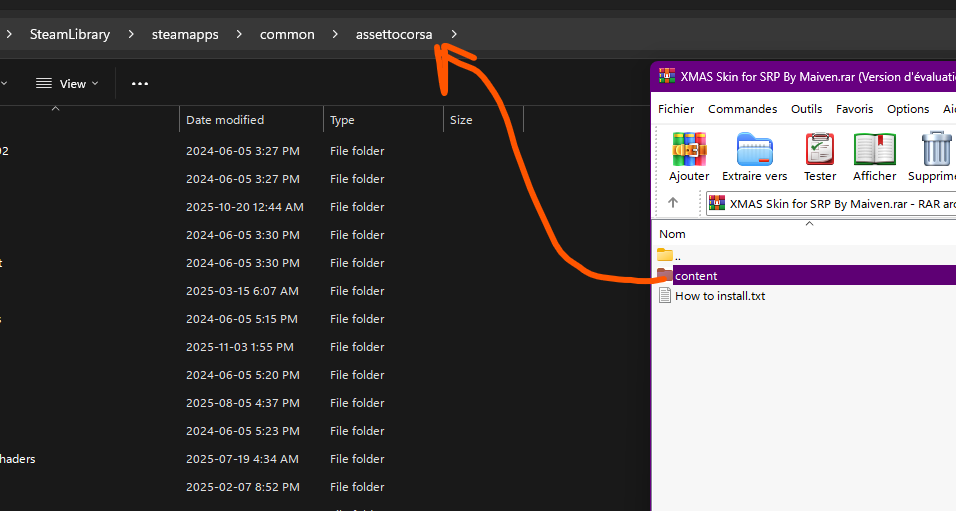The width and height of the screenshot is (956, 511).
Task: Expand chevron after assettocorsa breadcrumb
Action: click(454, 34)
